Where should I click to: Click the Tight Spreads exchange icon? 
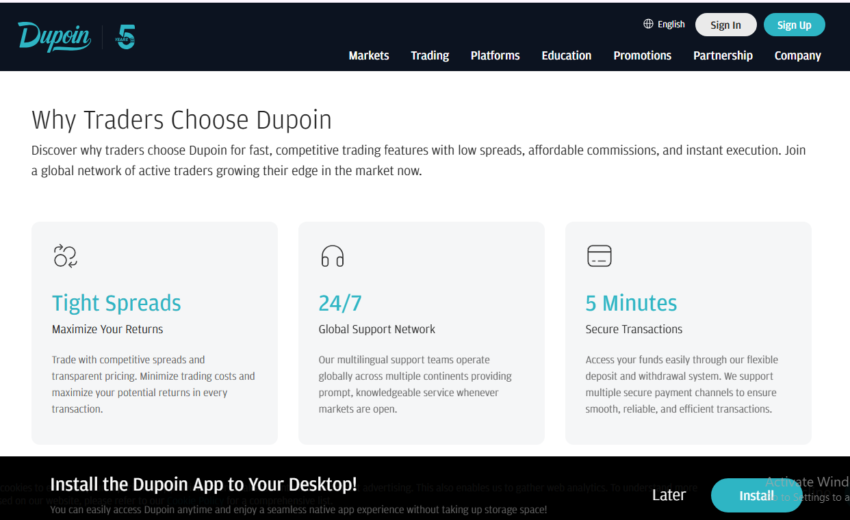coord(65,256)
